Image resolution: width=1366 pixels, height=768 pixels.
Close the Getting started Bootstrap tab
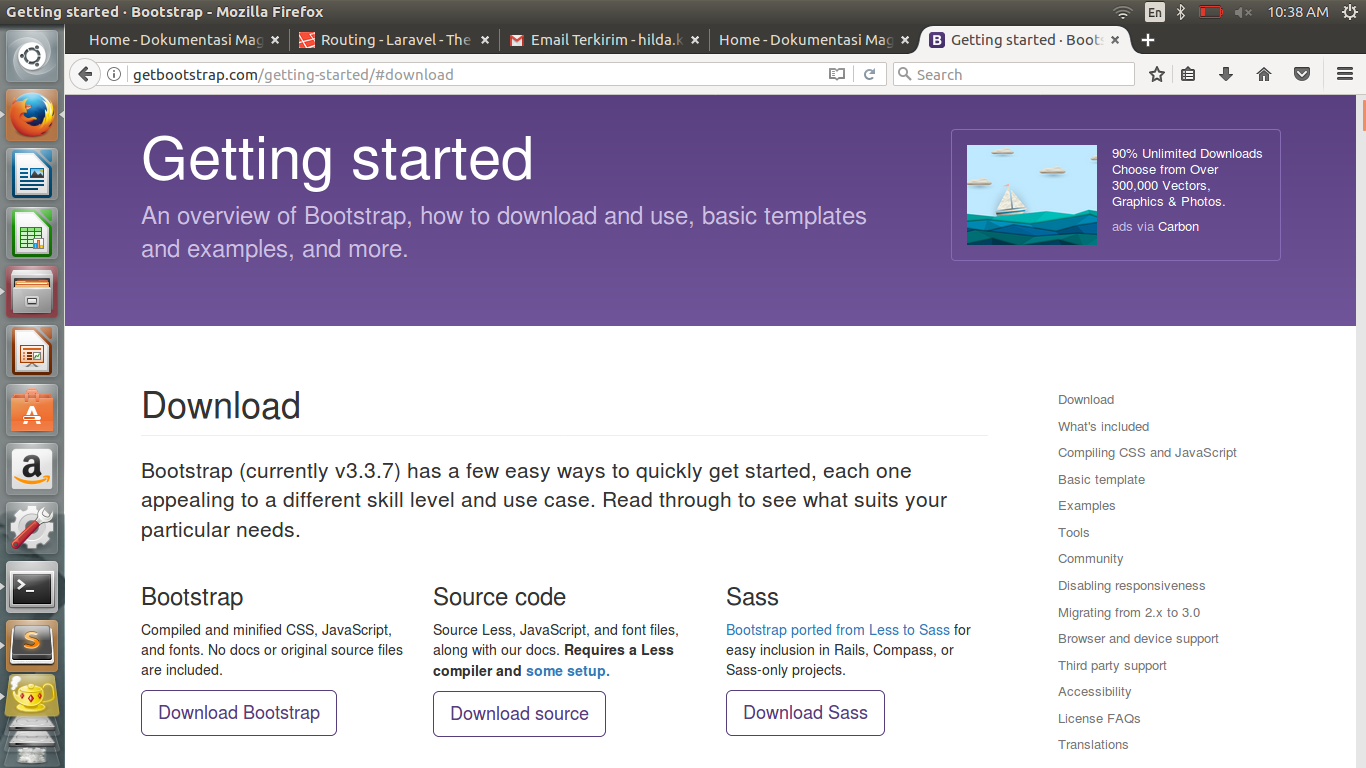(x=1115, y=40)
